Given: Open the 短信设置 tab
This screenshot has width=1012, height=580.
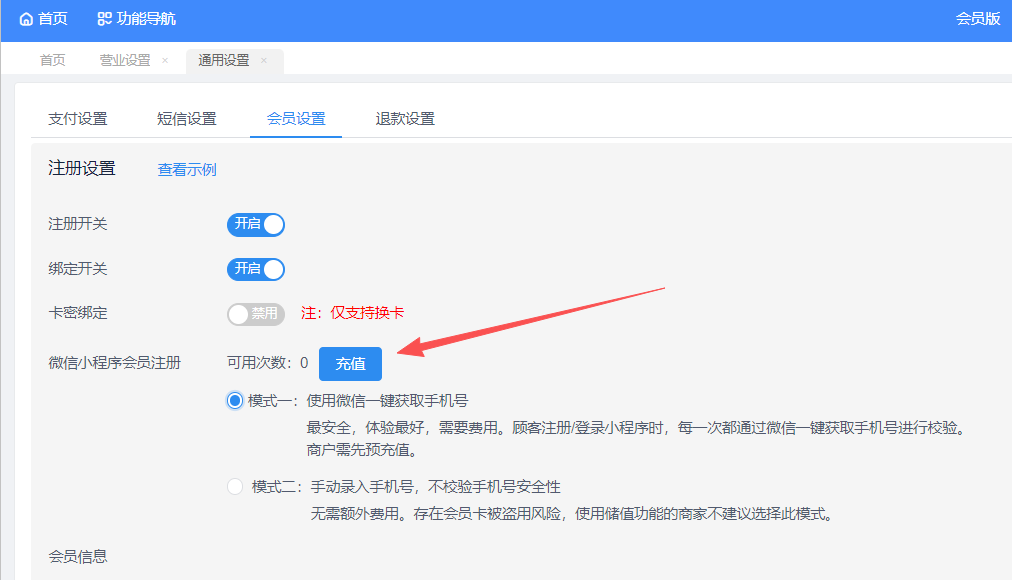Looking at the screenshot, I should pos(186,119).
